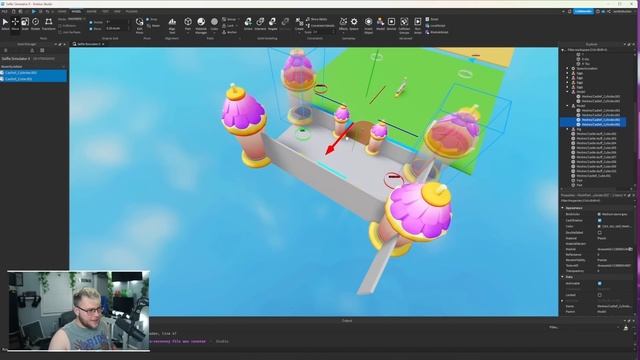Screen dimensions: 640x360
Task: Toggle Lock in the Parts group
Action: [228, 26]
